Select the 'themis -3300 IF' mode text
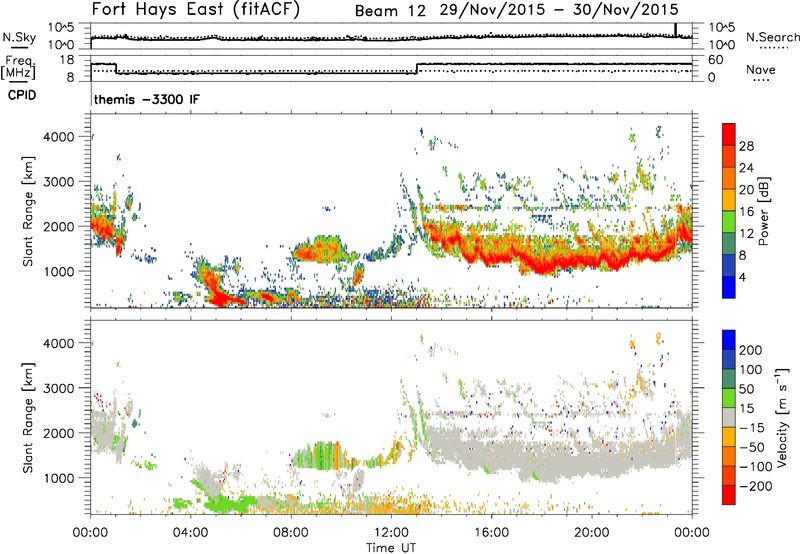Image resolution: width=800 pixels, height=554 pixels. (x=147, y=99)
